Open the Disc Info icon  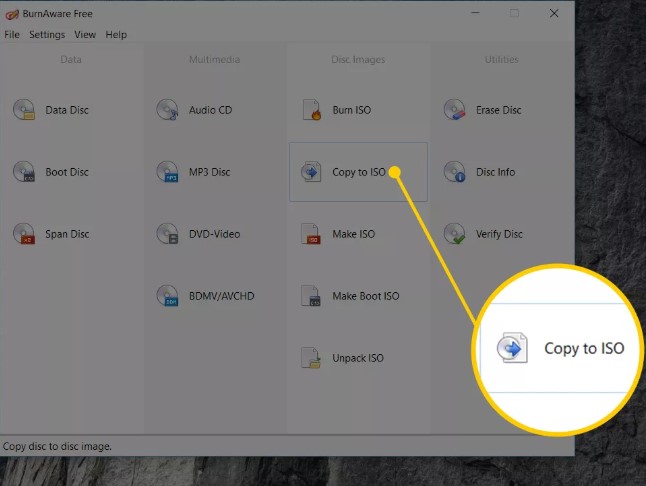pos(454,172)
